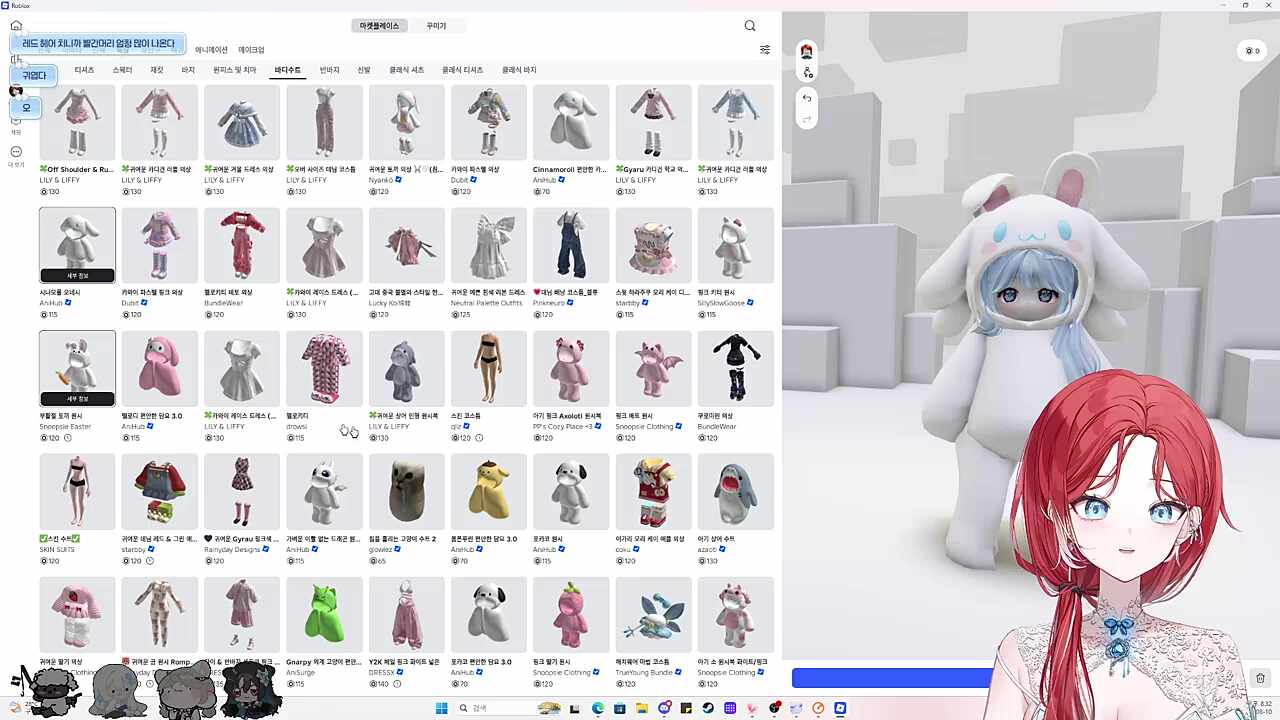Click the 스킨 코스튬 item title
1280x720 pixels.
[x=466, y=415]
